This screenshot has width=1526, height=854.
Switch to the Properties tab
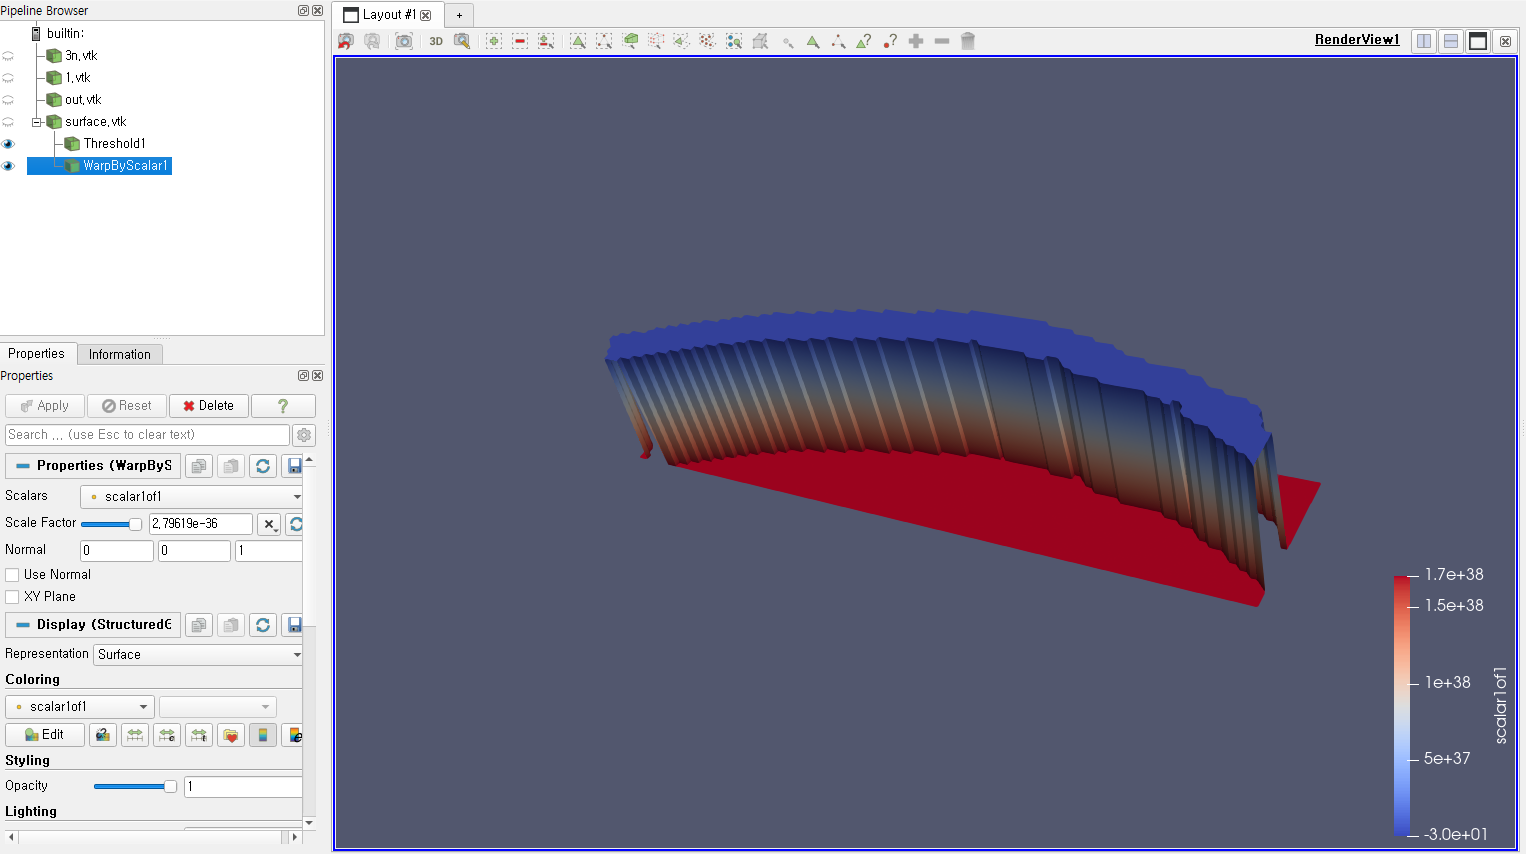tap(36, 354)
